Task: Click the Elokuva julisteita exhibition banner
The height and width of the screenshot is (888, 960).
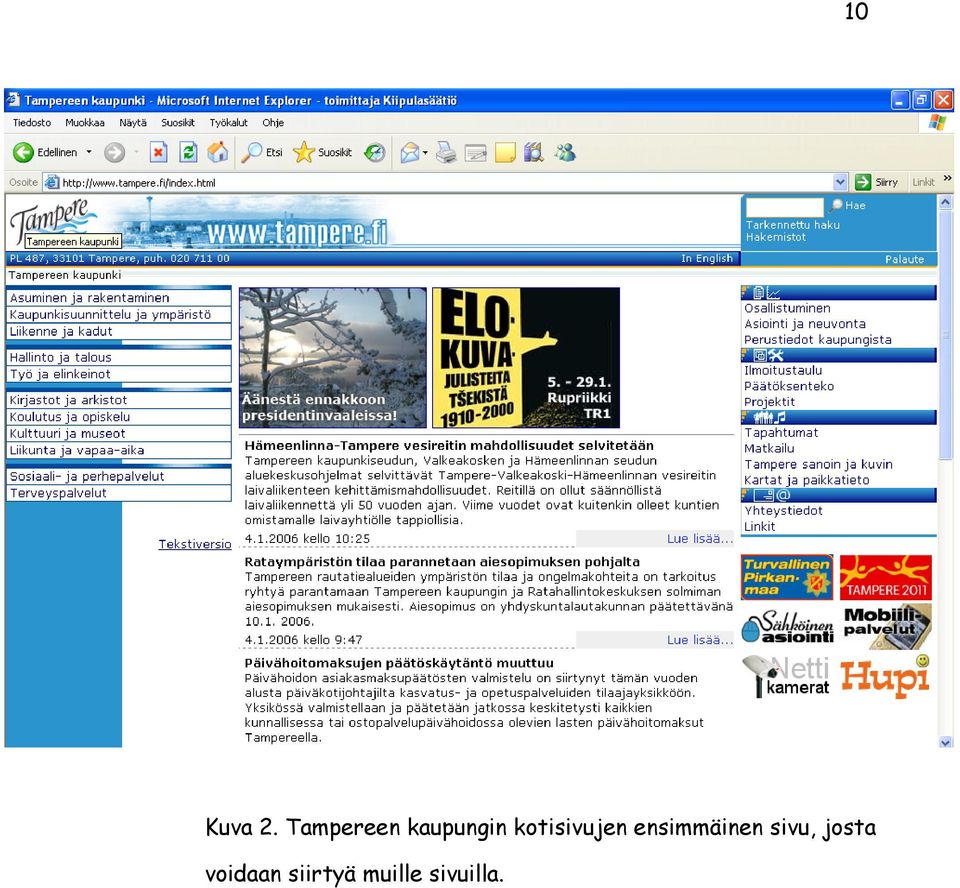Action: (526, 358)
